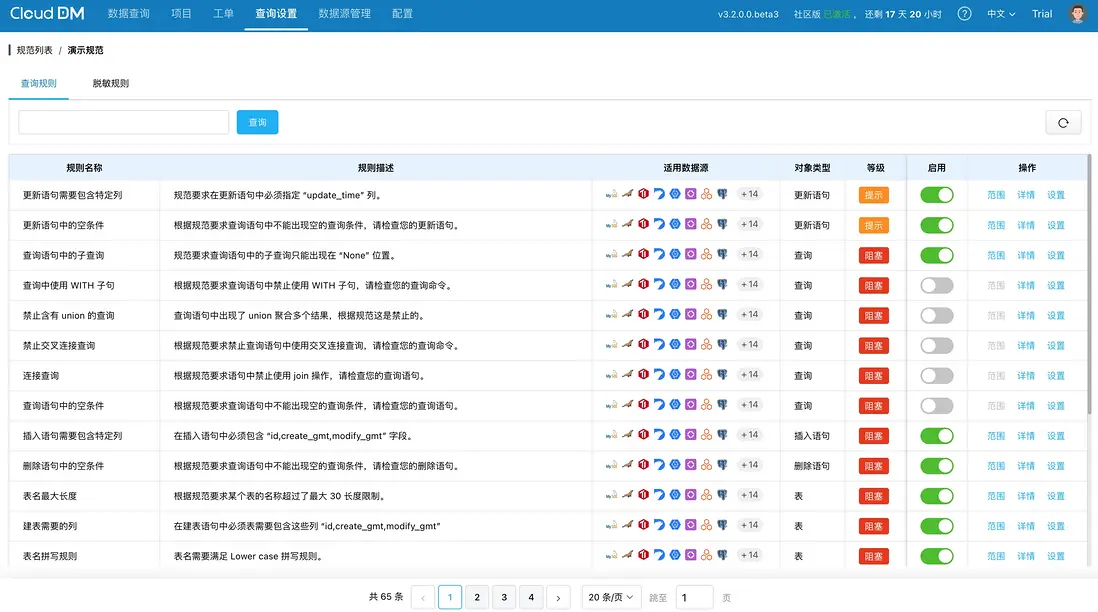Click red hexagon database icon in 表名最大长度 row

click(x=643, y=495)
